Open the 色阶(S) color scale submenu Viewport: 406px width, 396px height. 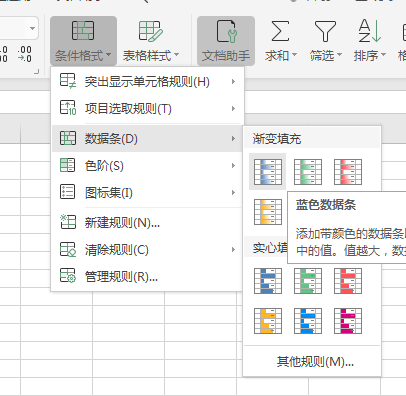click(x=148, y=165)
